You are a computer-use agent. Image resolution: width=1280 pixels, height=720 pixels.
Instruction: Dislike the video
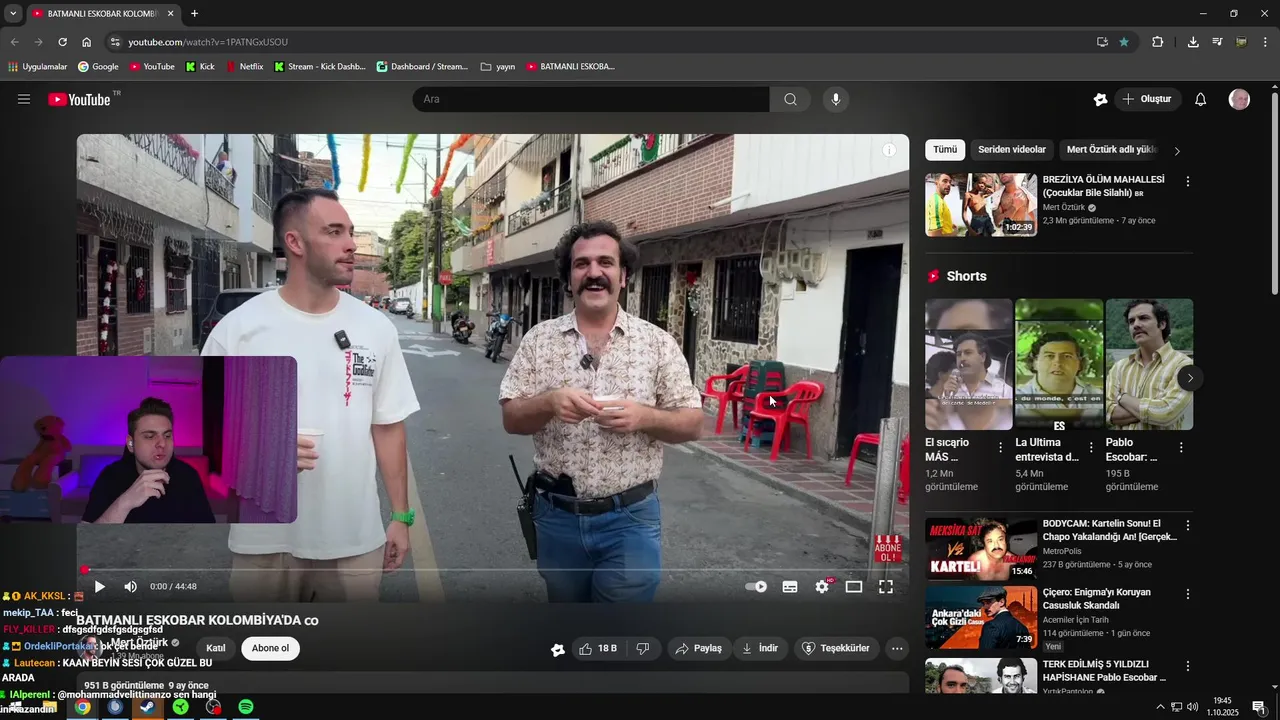pos(643,648)
